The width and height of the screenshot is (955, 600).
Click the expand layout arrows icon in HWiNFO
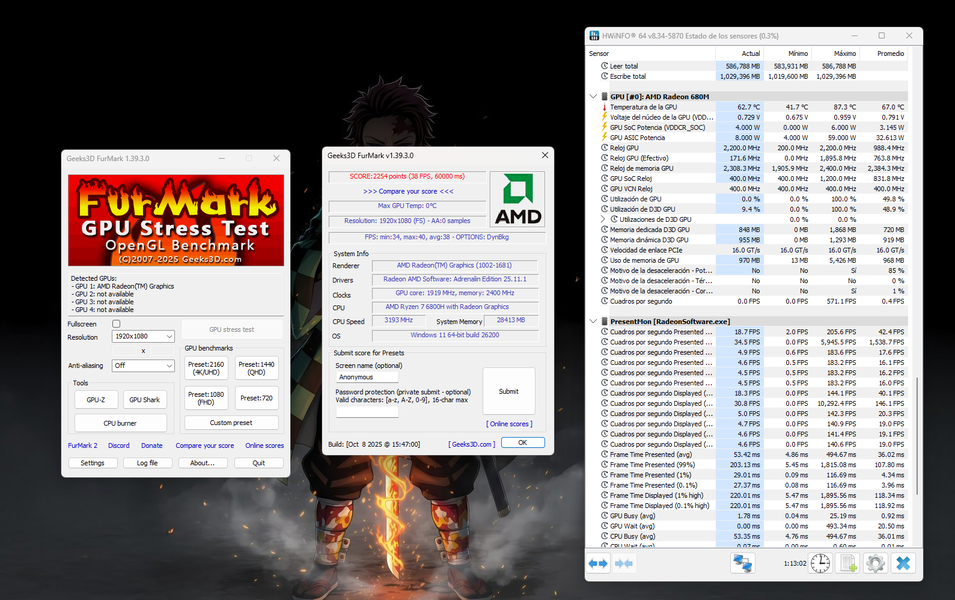[x=598, y=564]
